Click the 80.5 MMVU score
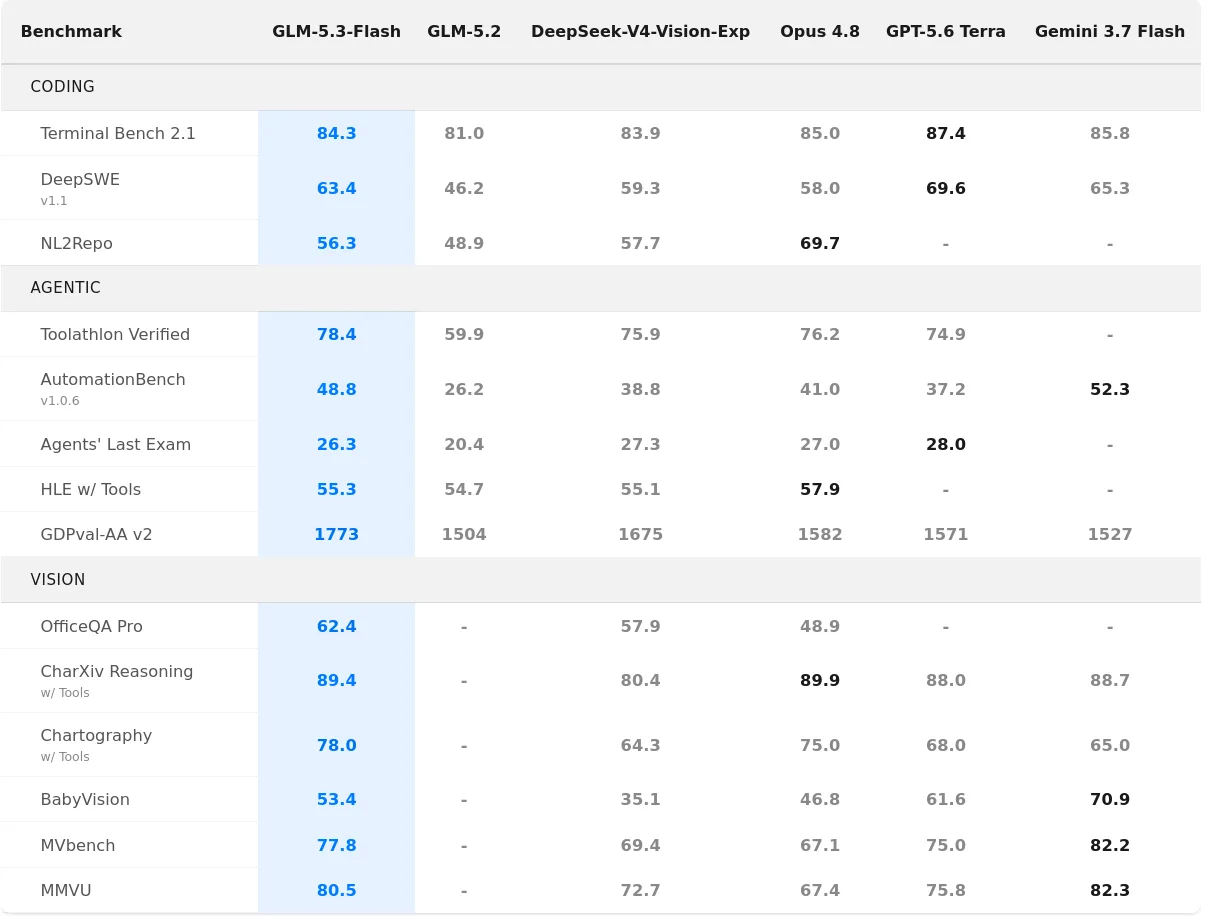This screenshot has height=916, width=1208. click(x=336, y=891)
